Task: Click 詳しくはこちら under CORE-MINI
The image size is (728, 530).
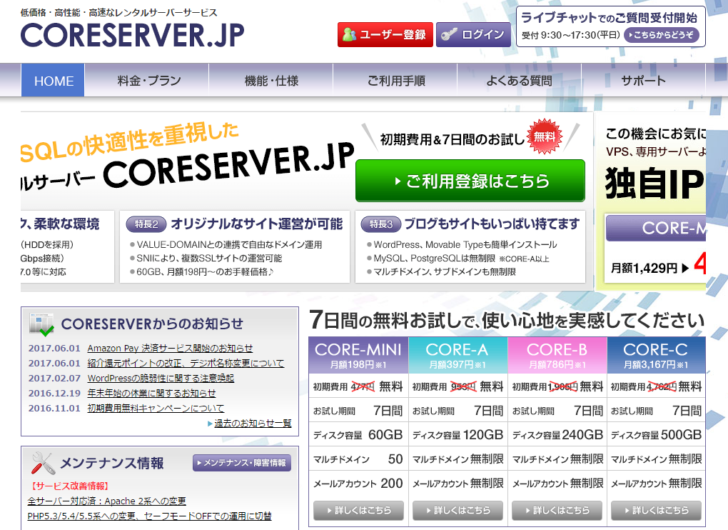Action: click(x=358, y=510)
